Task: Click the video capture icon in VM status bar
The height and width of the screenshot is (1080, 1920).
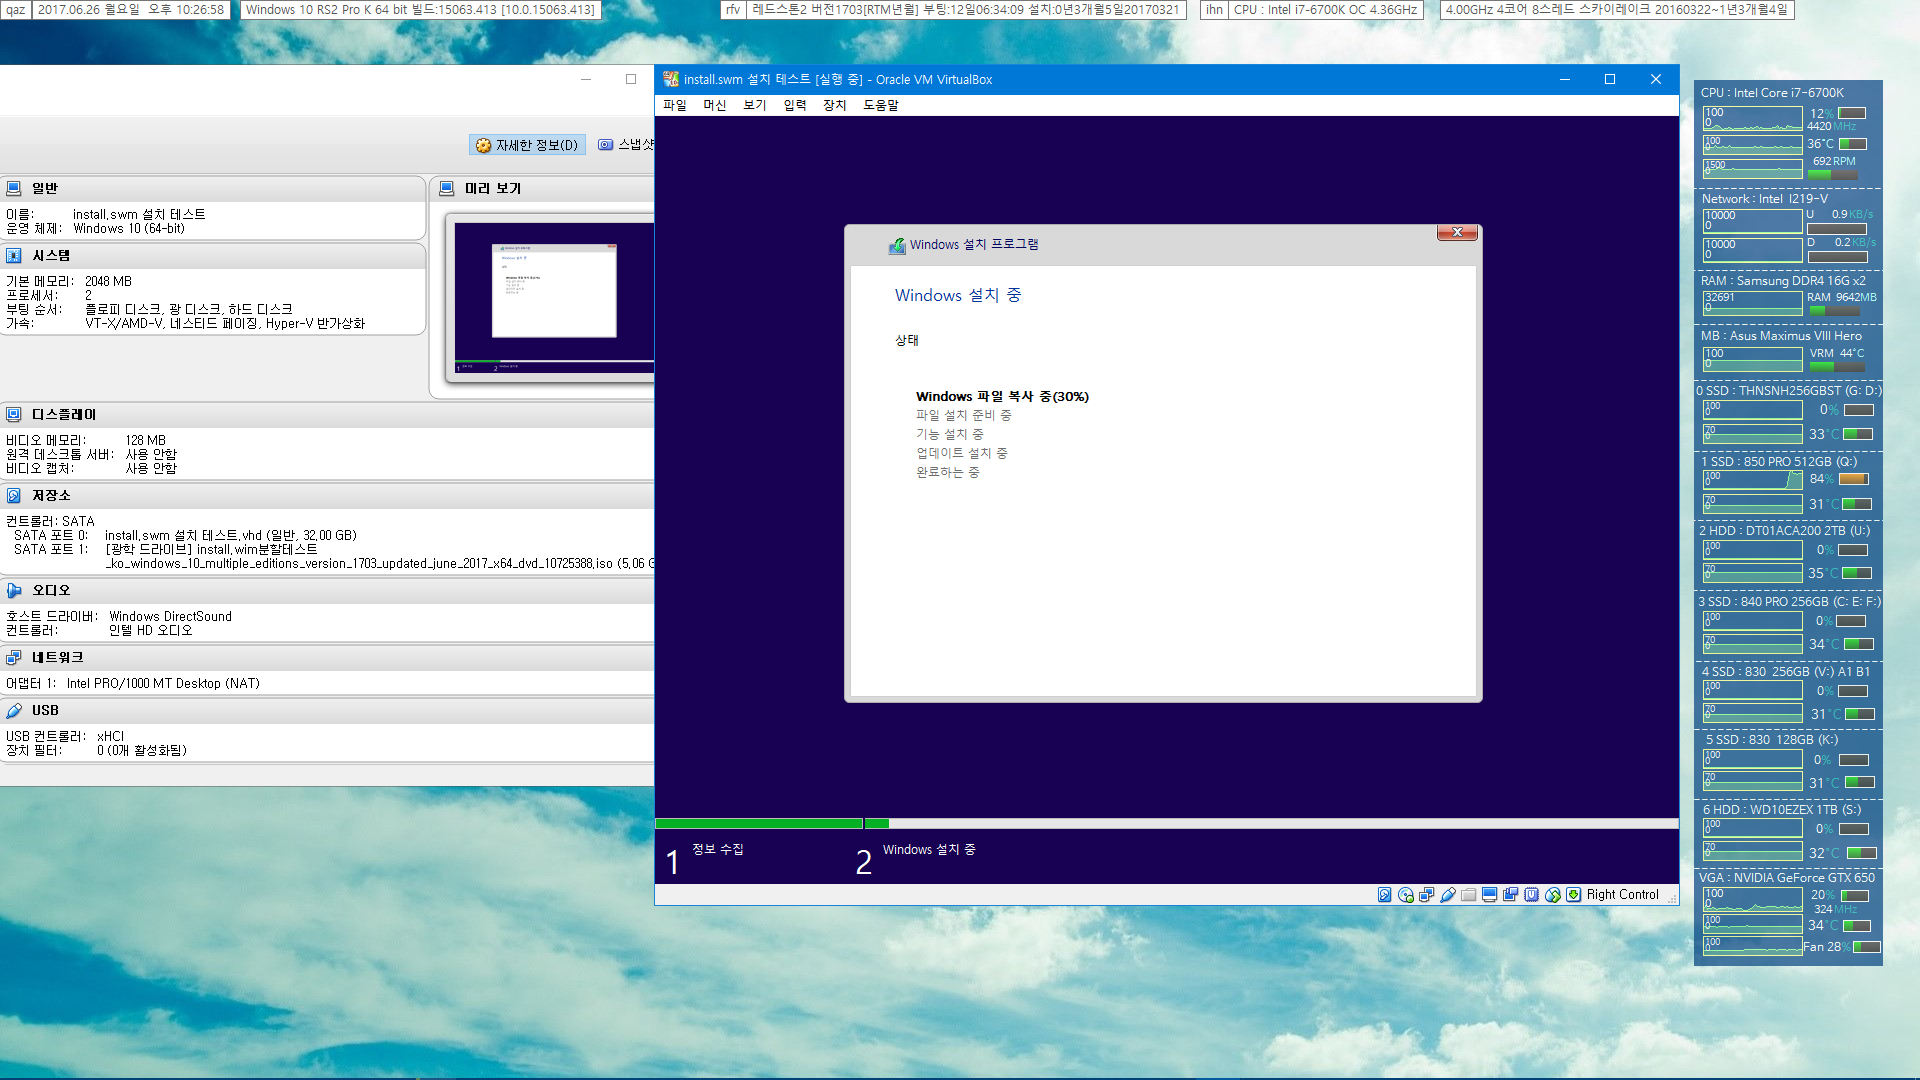Action: click(x=1510, y=895)
